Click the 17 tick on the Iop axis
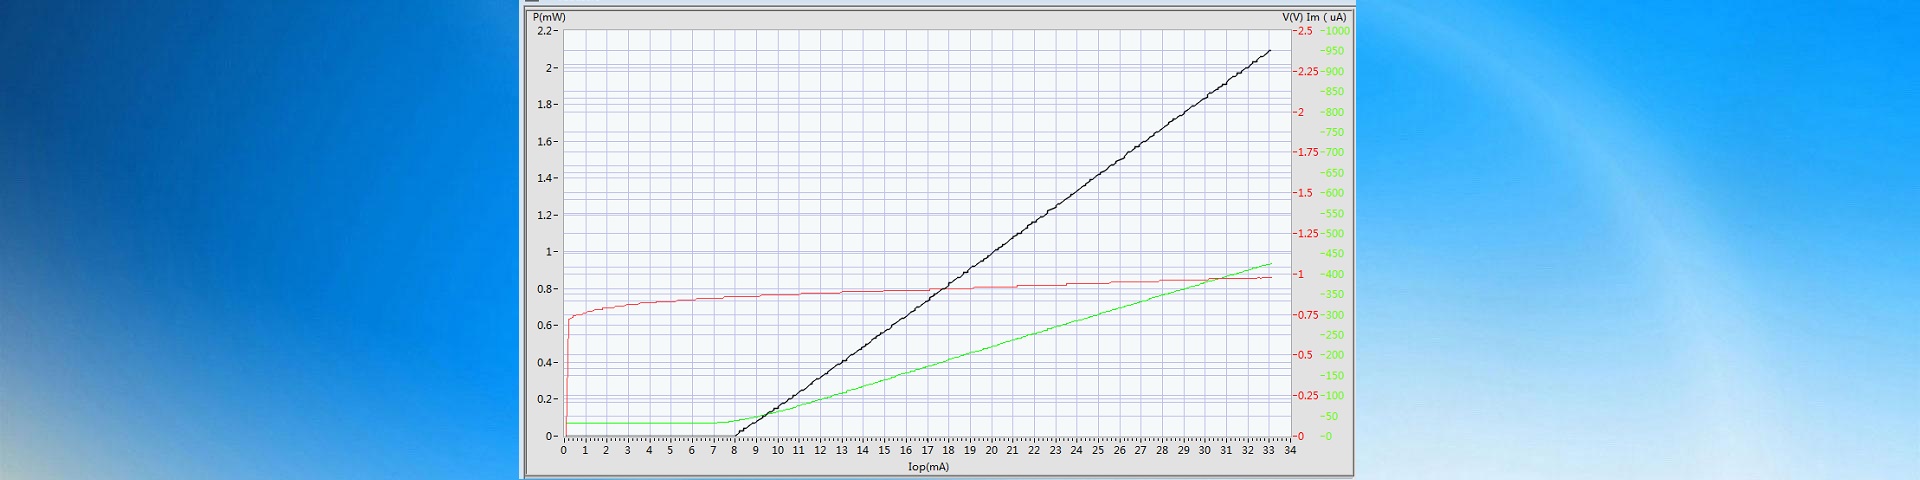Image resolution: width=1920 pixels, height=480 pixels. [x=927, y=450]
